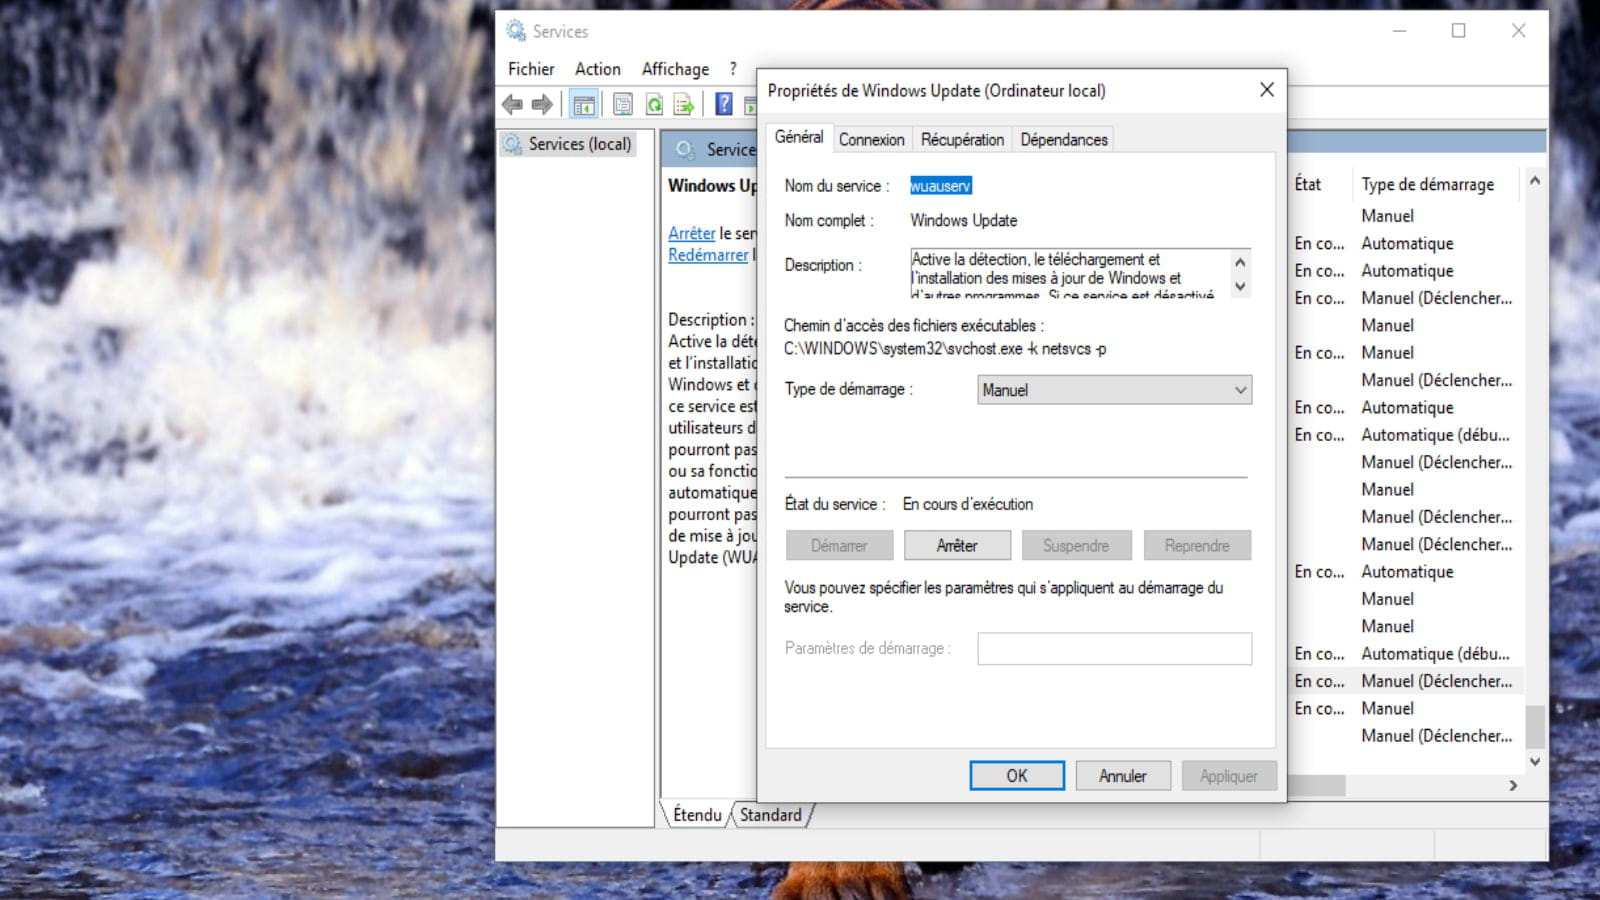Click the vertical scrollbar thumb in services list
Viewport: 1600px width, 900px height.
pyautogui.click(x=1535, y=727)
